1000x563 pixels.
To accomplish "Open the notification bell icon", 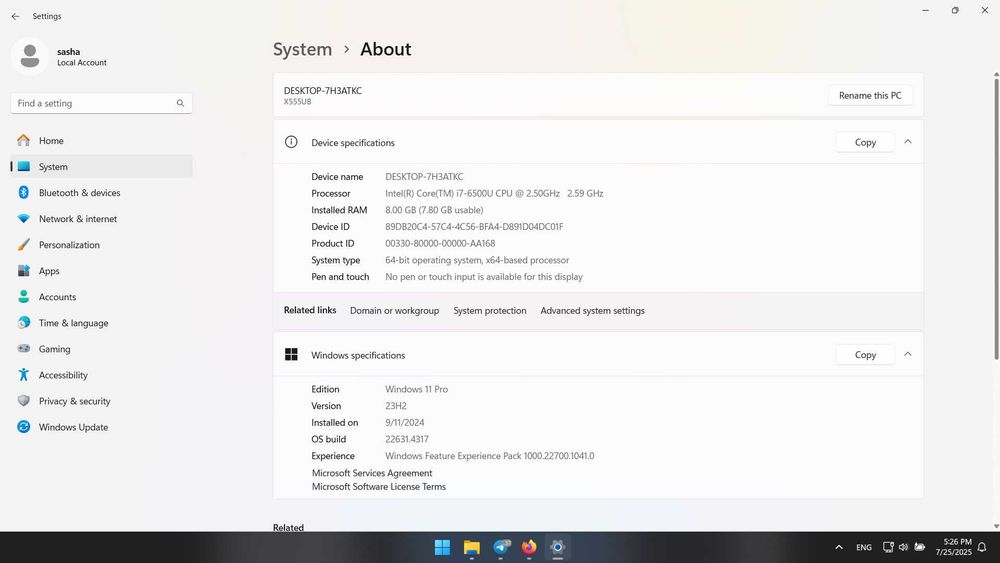I will tap(982, 547).
